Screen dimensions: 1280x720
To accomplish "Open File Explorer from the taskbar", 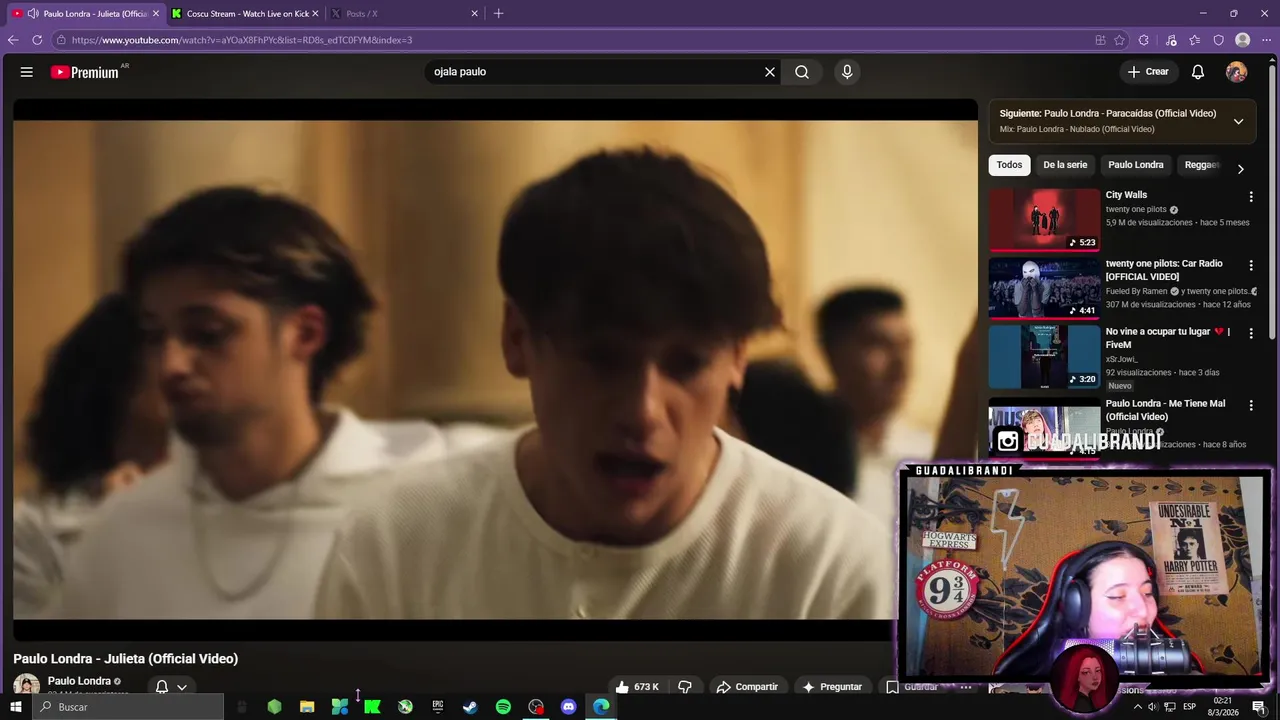I will click(307, 707).
